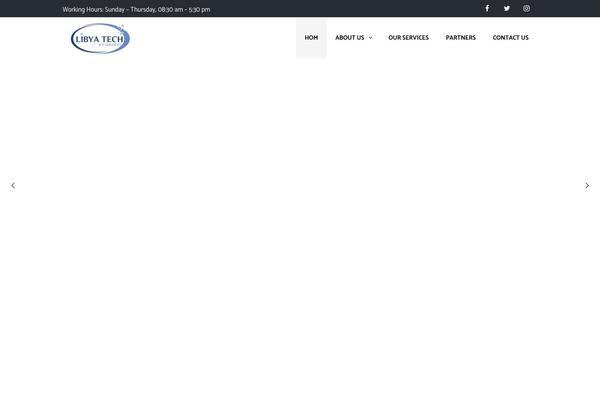Open the PARTNERS page

pos(460,38)
